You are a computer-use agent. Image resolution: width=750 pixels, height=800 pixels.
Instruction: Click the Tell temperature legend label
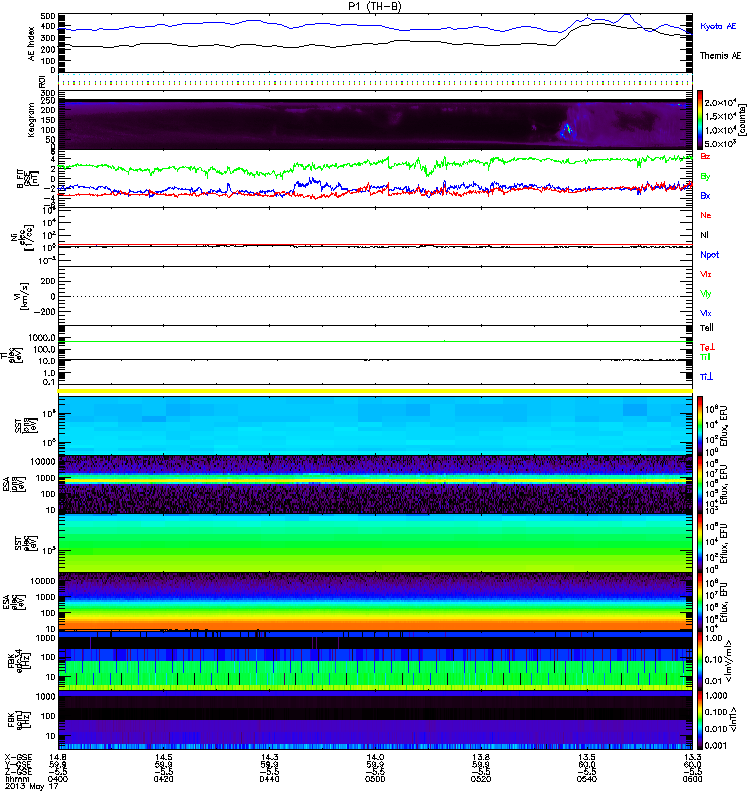(707, 327)
